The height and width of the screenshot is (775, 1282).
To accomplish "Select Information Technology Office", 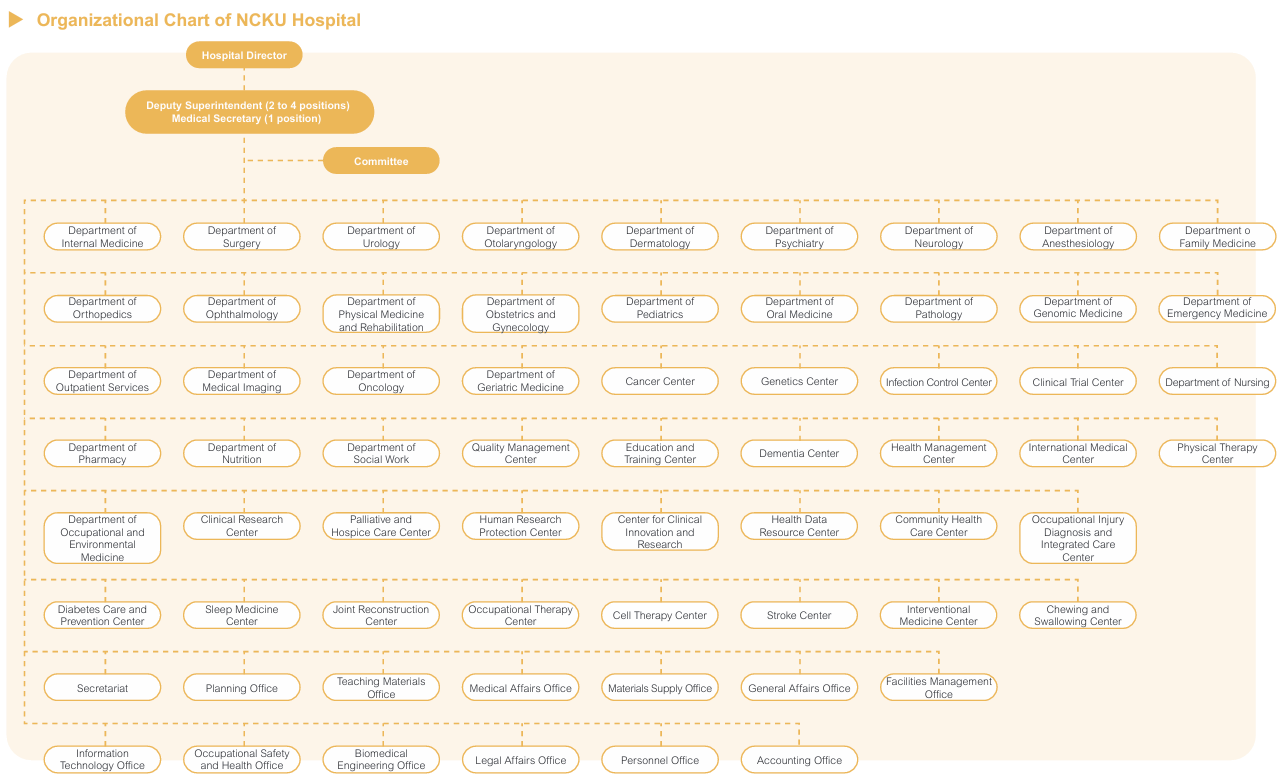I will tap(102, 760).
